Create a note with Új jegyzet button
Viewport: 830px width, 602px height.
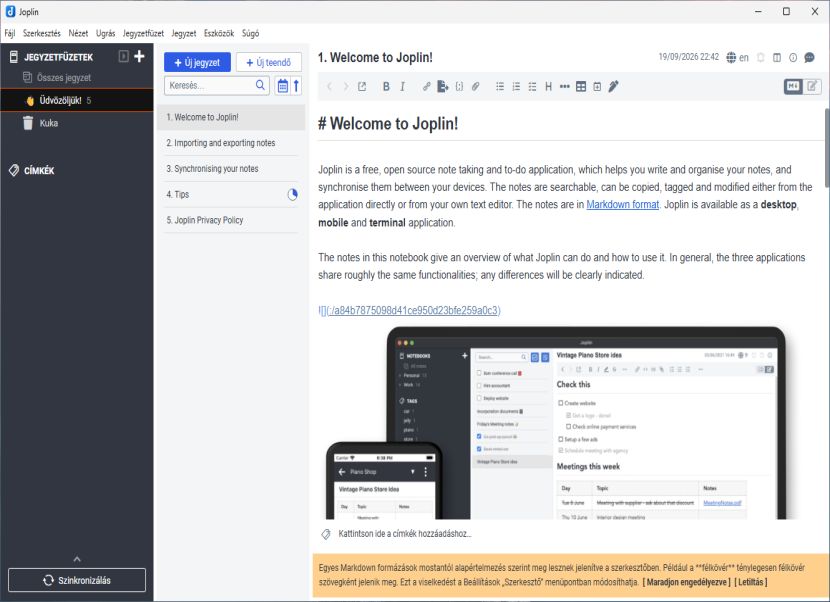click(197, 62)
